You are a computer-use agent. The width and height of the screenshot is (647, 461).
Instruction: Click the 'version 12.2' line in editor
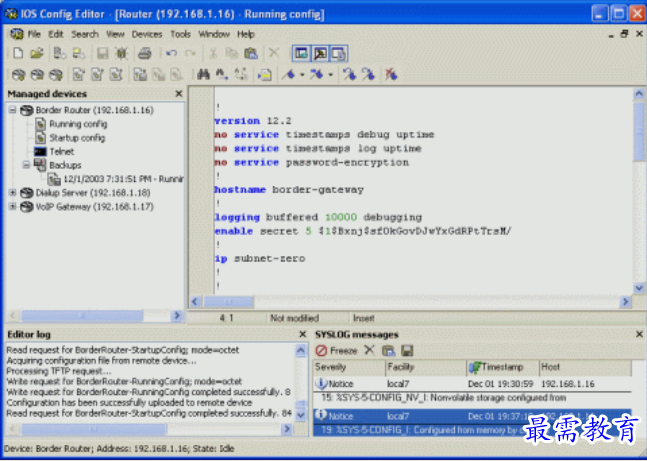(x=253, y=121)
